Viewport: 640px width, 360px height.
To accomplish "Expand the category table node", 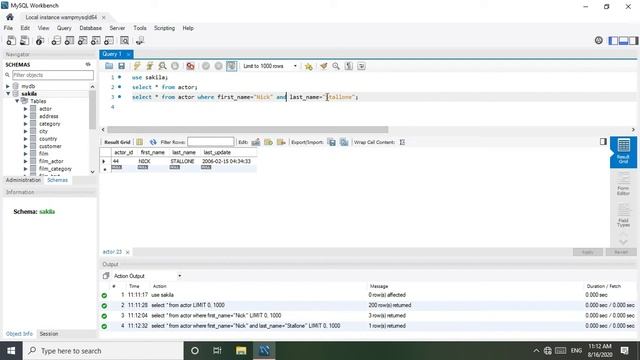I will click(25, 124).
